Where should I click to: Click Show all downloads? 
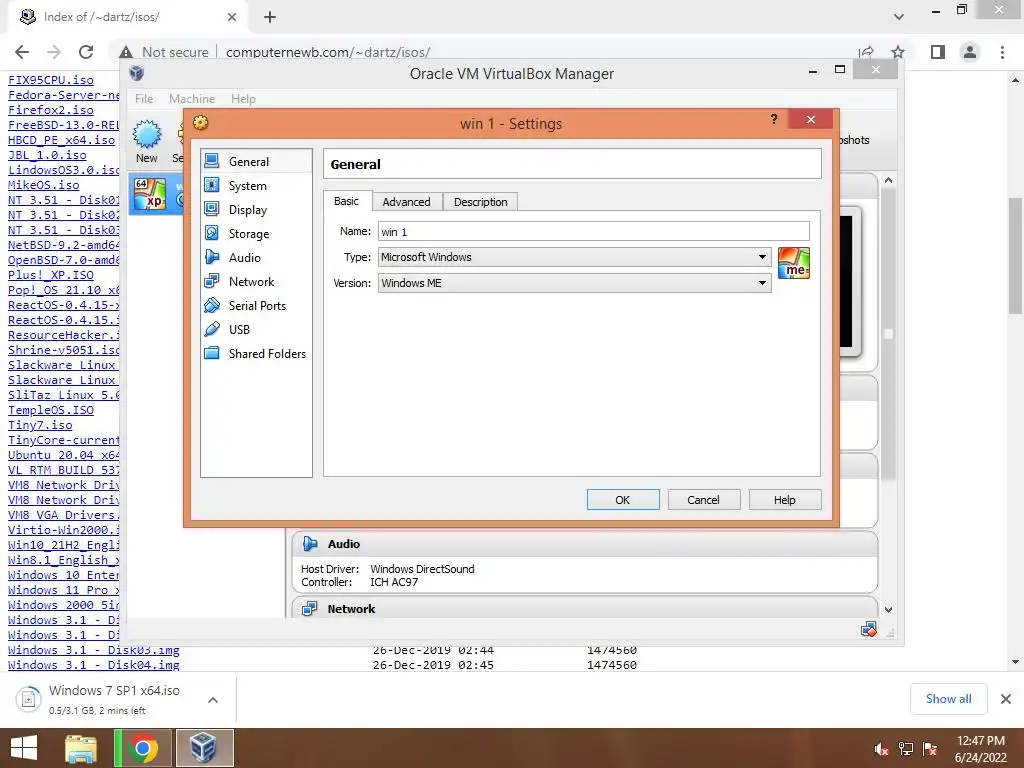[948, 699]
